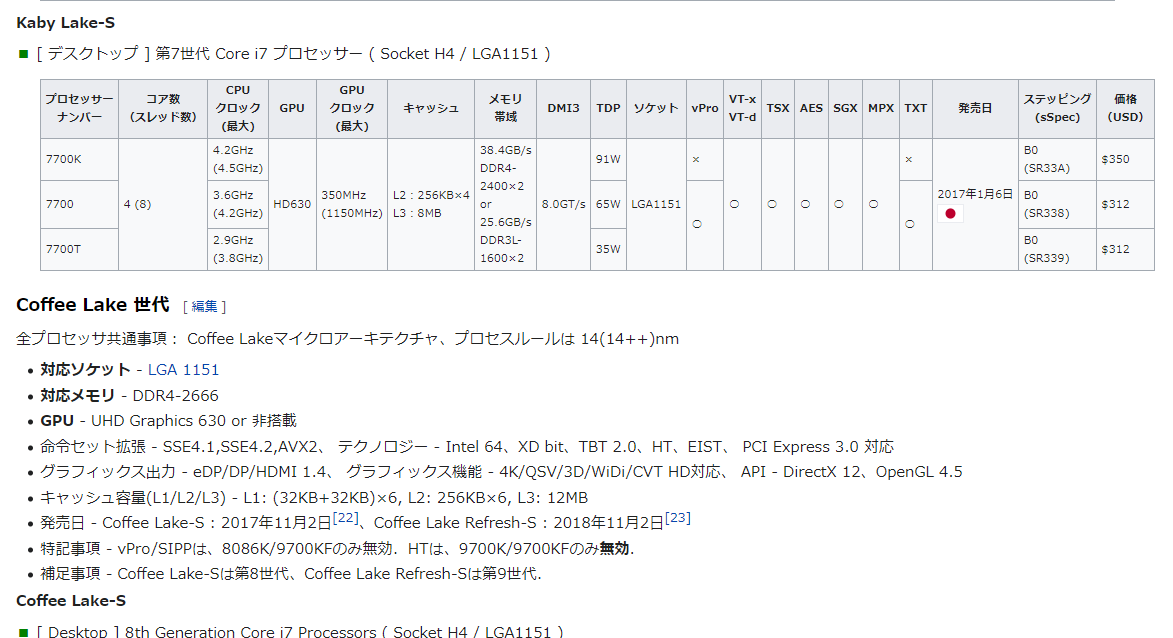The height and width of the screenshot is (638, 1173).
Task: Click the B0 (SR339) stepping cell
Action: (1057, 249)
